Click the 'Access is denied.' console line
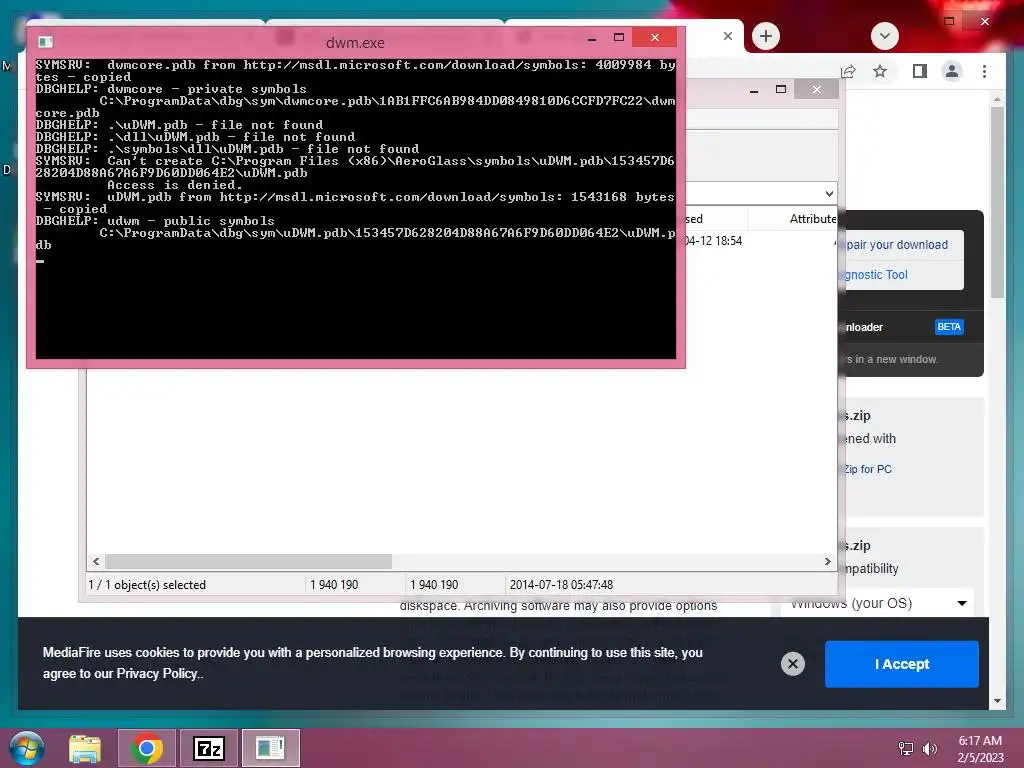The image size is (1024, 768). pyautogui.click(x=174, y=185)
